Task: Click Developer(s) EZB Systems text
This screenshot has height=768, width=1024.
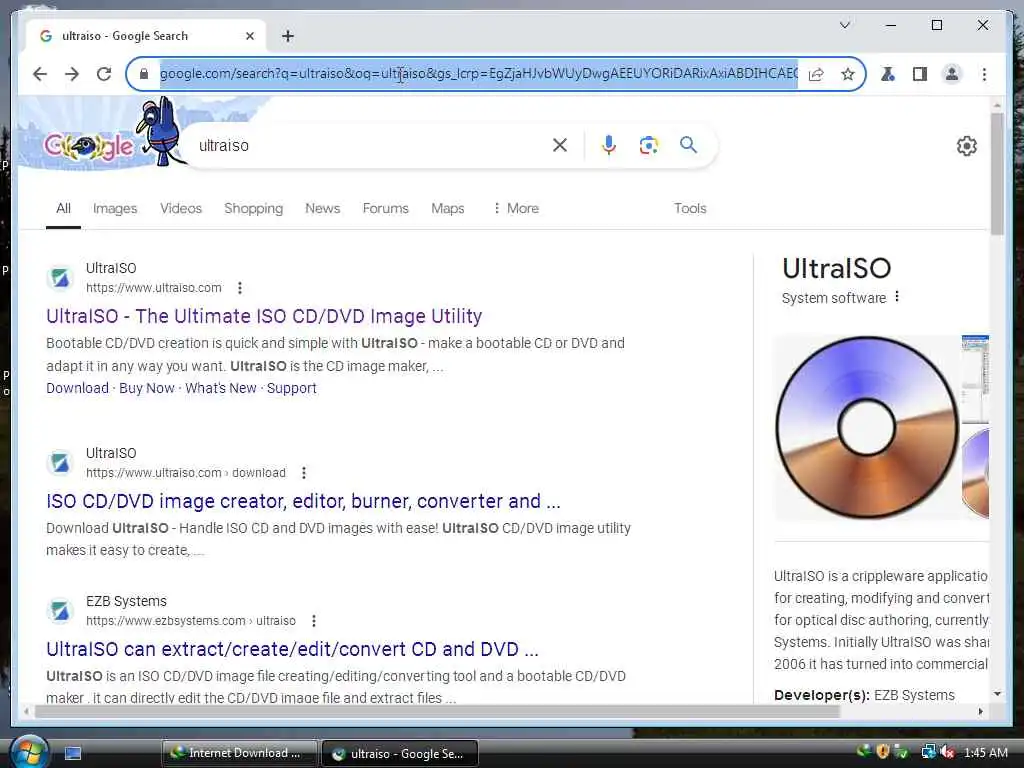Action: click(864, 695)
